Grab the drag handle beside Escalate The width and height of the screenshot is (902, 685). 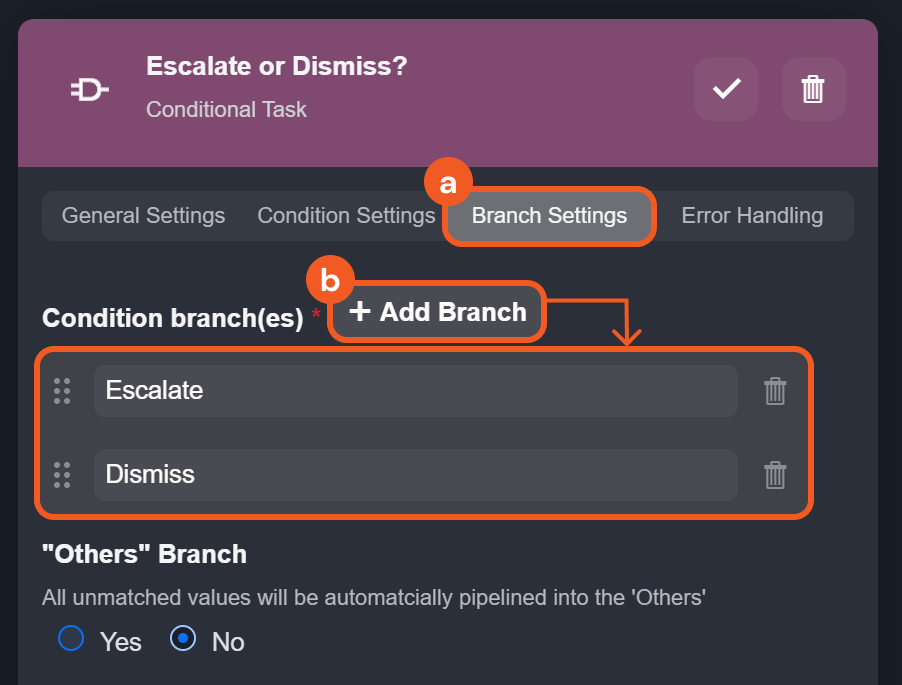click(62, 391)
